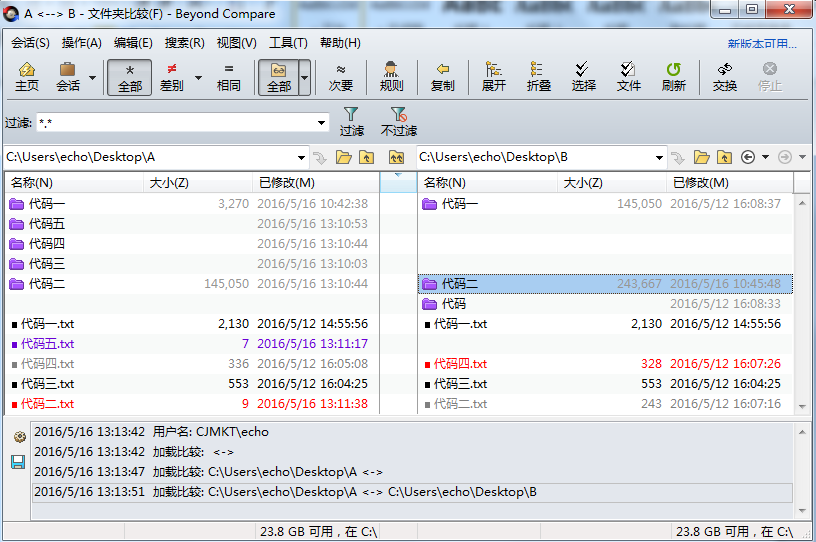816x542 pixels.
Task: Expand the right folder path dropdown
Action: point(659,157)
